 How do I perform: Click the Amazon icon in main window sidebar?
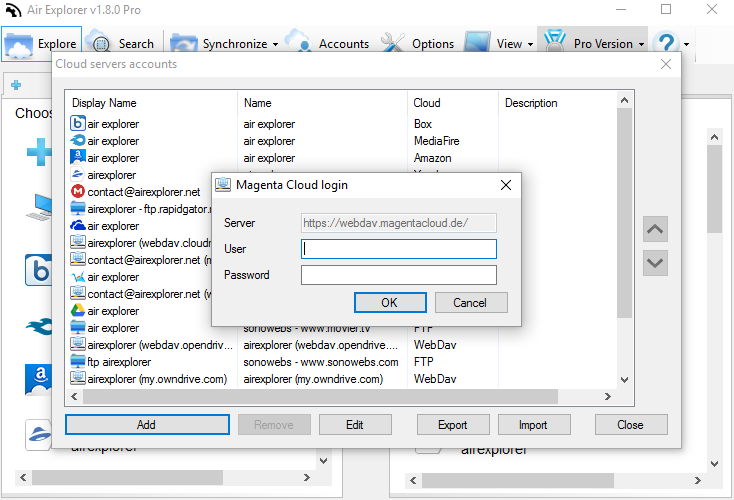click(x=38, y=380)
